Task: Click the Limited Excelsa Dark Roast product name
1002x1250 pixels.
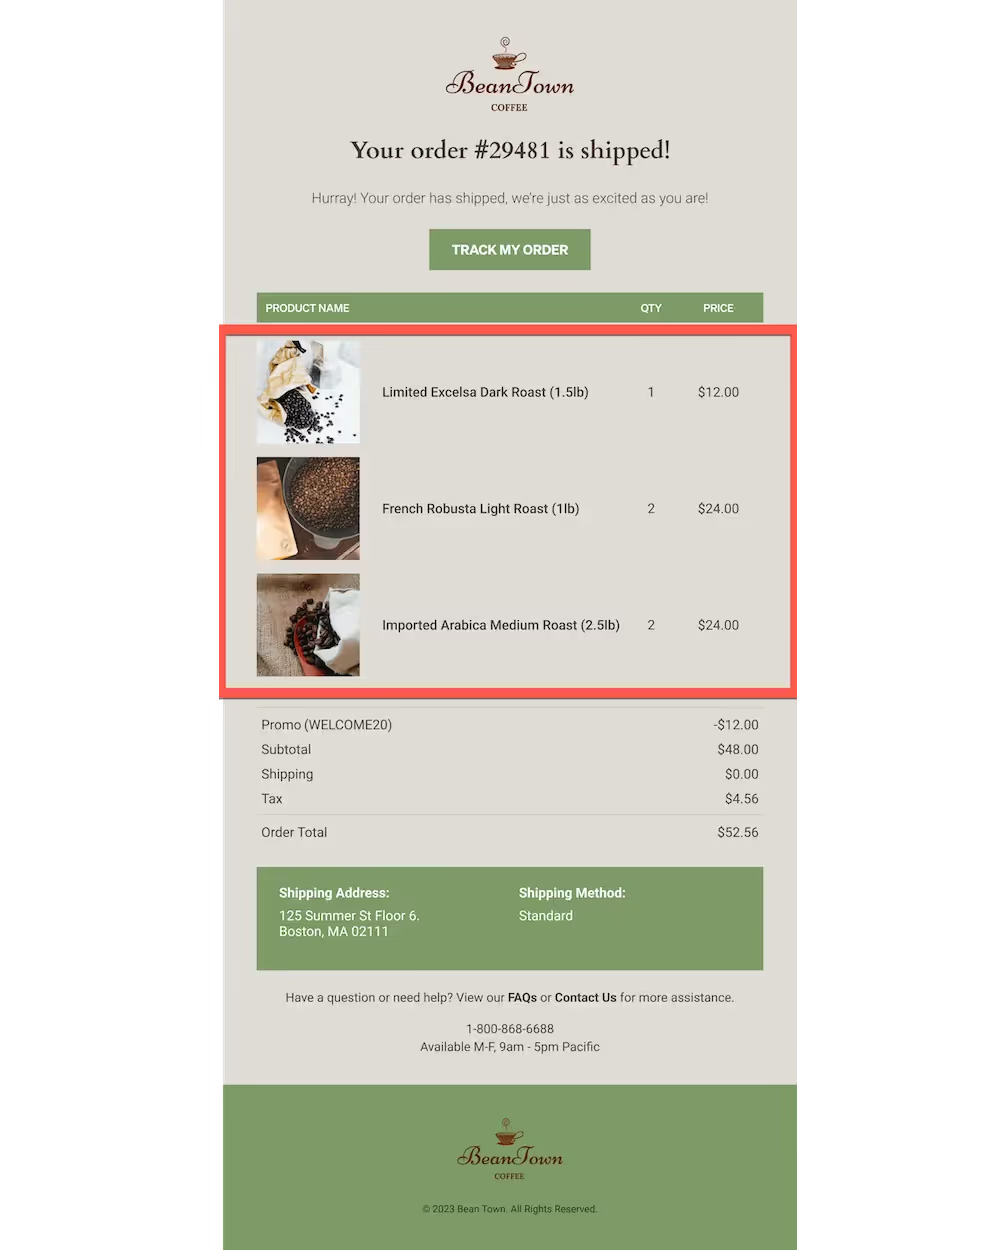Action: 485,392
